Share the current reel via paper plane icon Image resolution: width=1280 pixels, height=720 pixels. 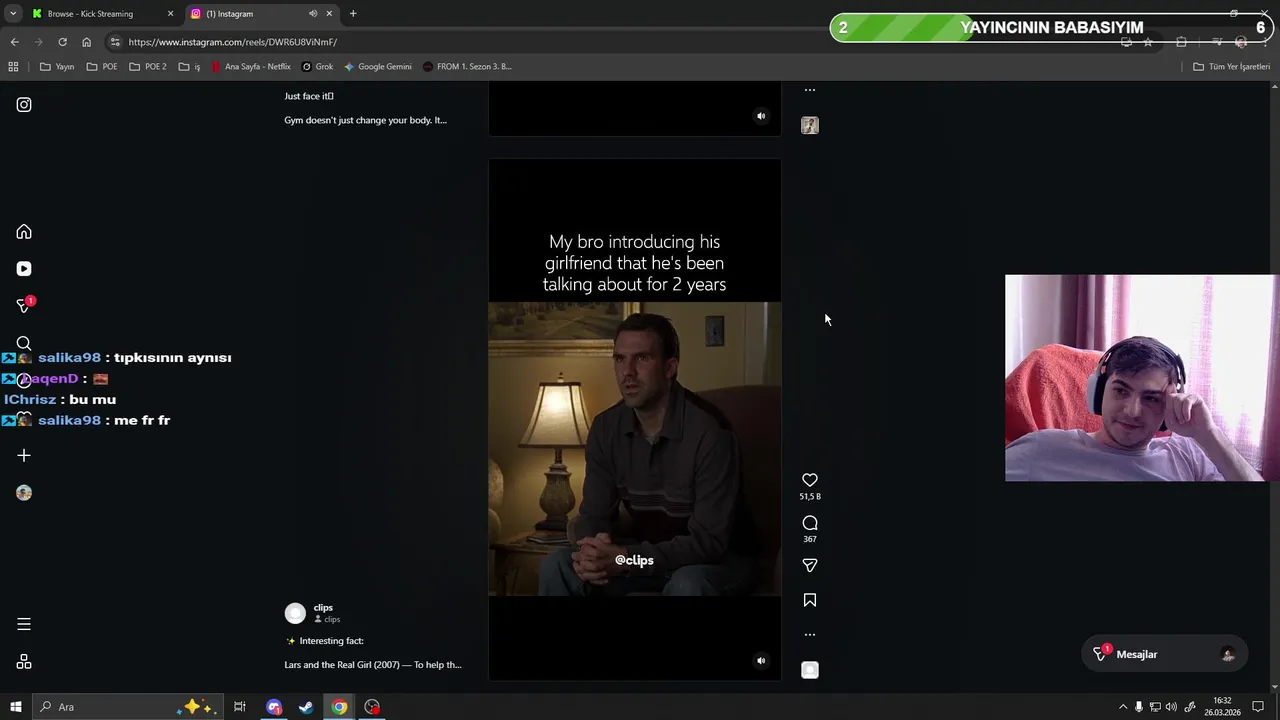810,565
